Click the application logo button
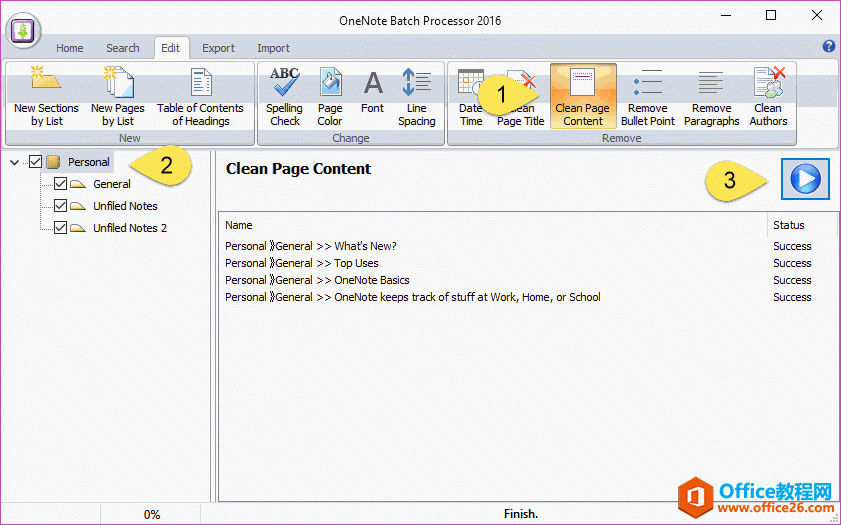Image resolution: width=841 pixels, height=525 pixels. [x=23, y=31]
